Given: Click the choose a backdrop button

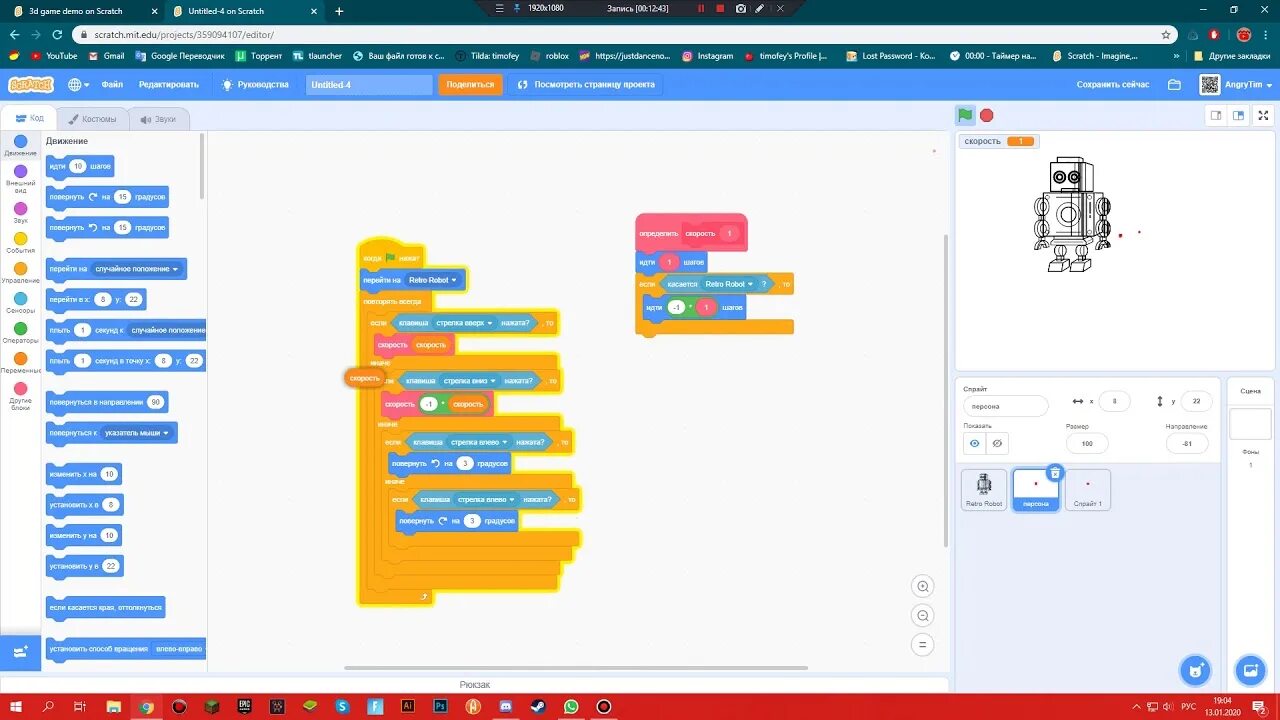Looking at the screenshot, I should click(1250, 670).
